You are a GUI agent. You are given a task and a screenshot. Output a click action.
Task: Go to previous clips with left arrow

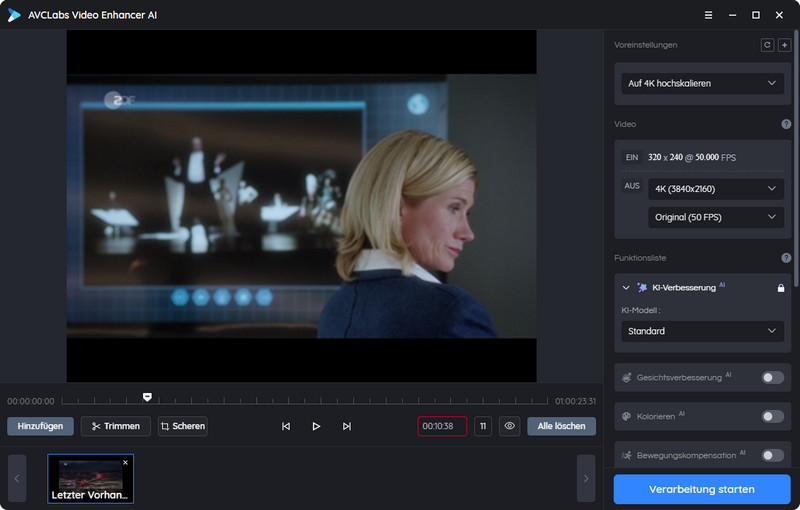coord(17,478)
